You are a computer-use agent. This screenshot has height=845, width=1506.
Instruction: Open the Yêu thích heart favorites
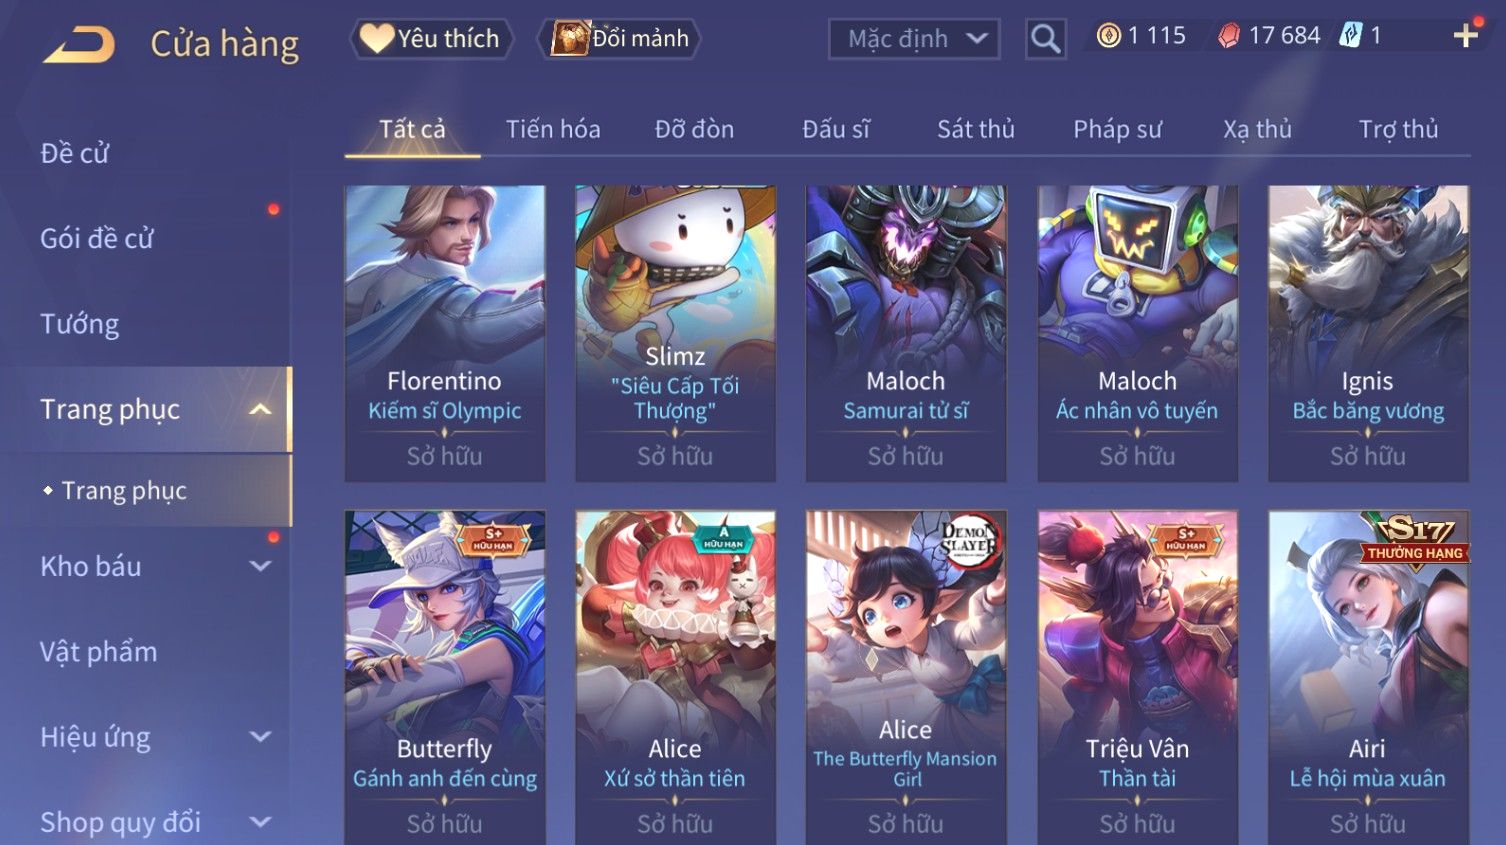(430, 39)
